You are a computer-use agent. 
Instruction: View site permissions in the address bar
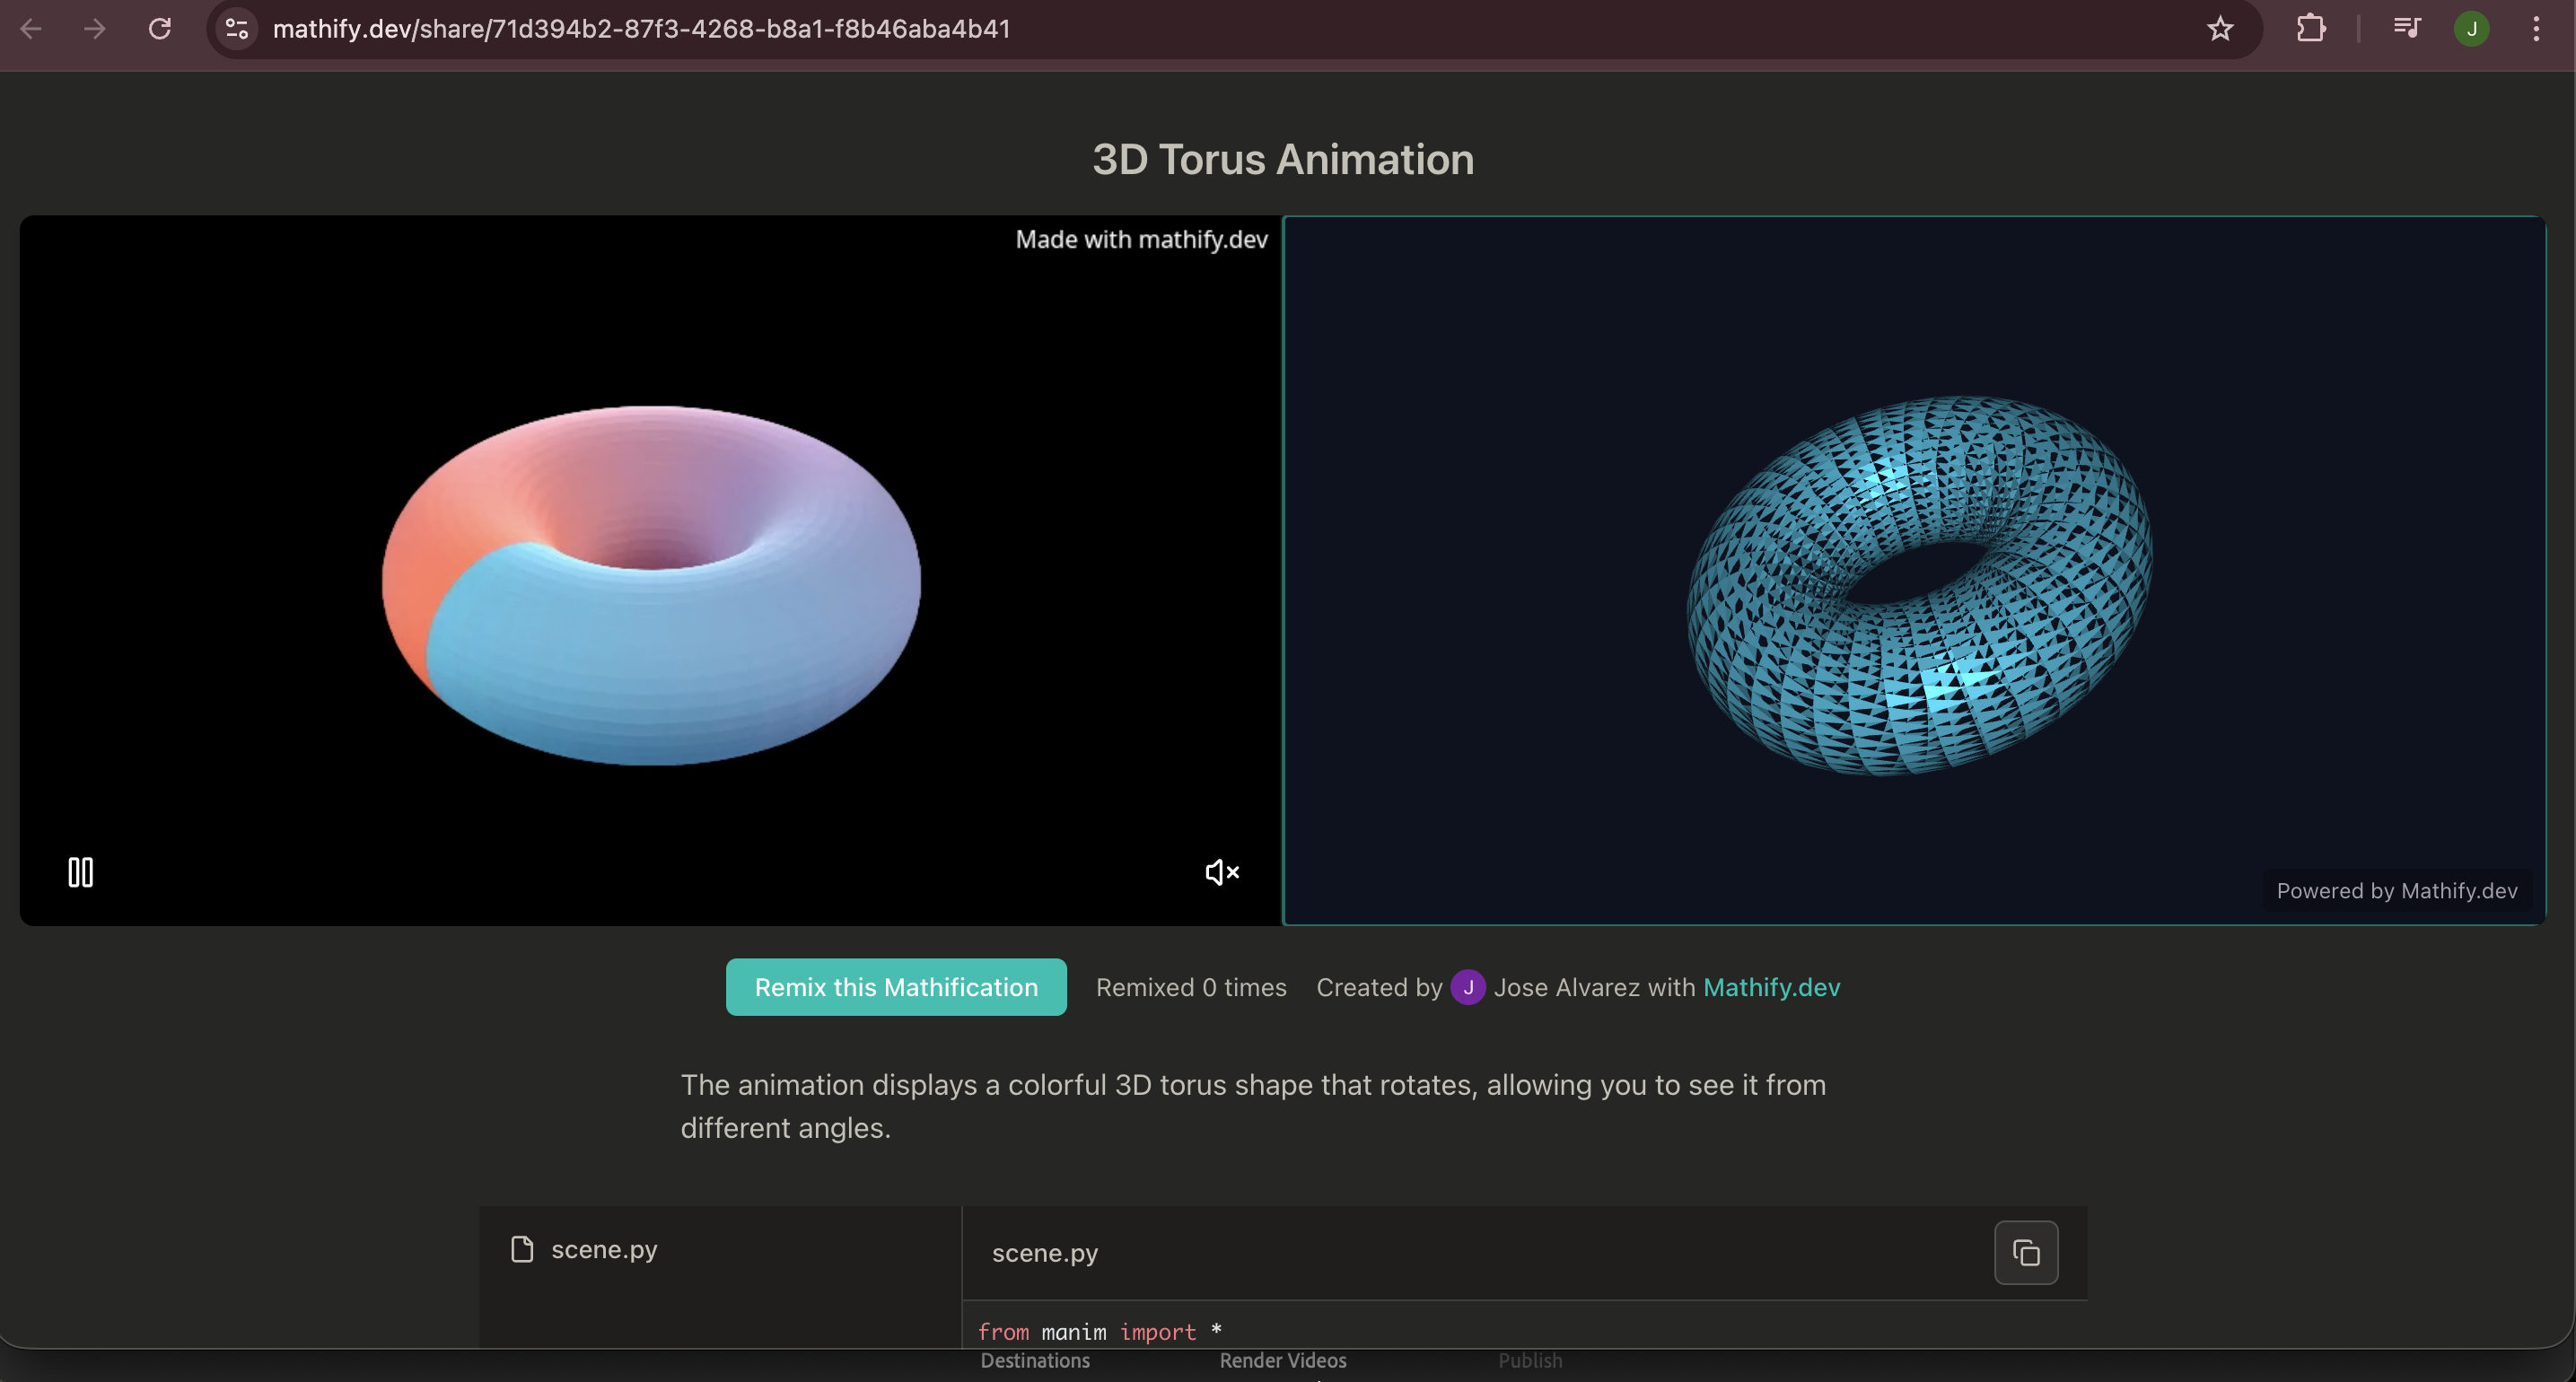coord(235,28)
